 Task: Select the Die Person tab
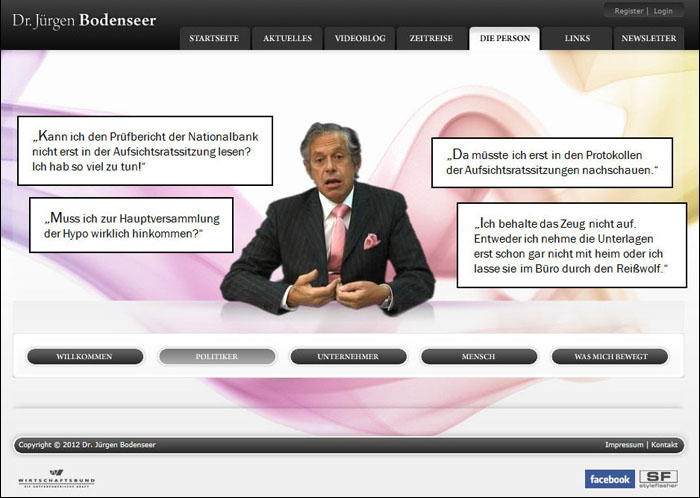[503, 39]
